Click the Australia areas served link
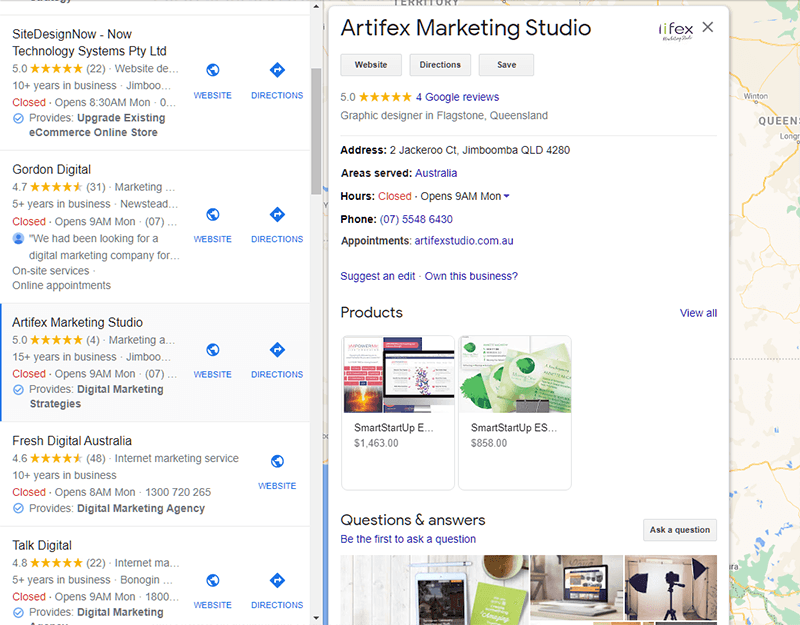Viewport: 800px width, 625px height. click(x=436, y=173)
